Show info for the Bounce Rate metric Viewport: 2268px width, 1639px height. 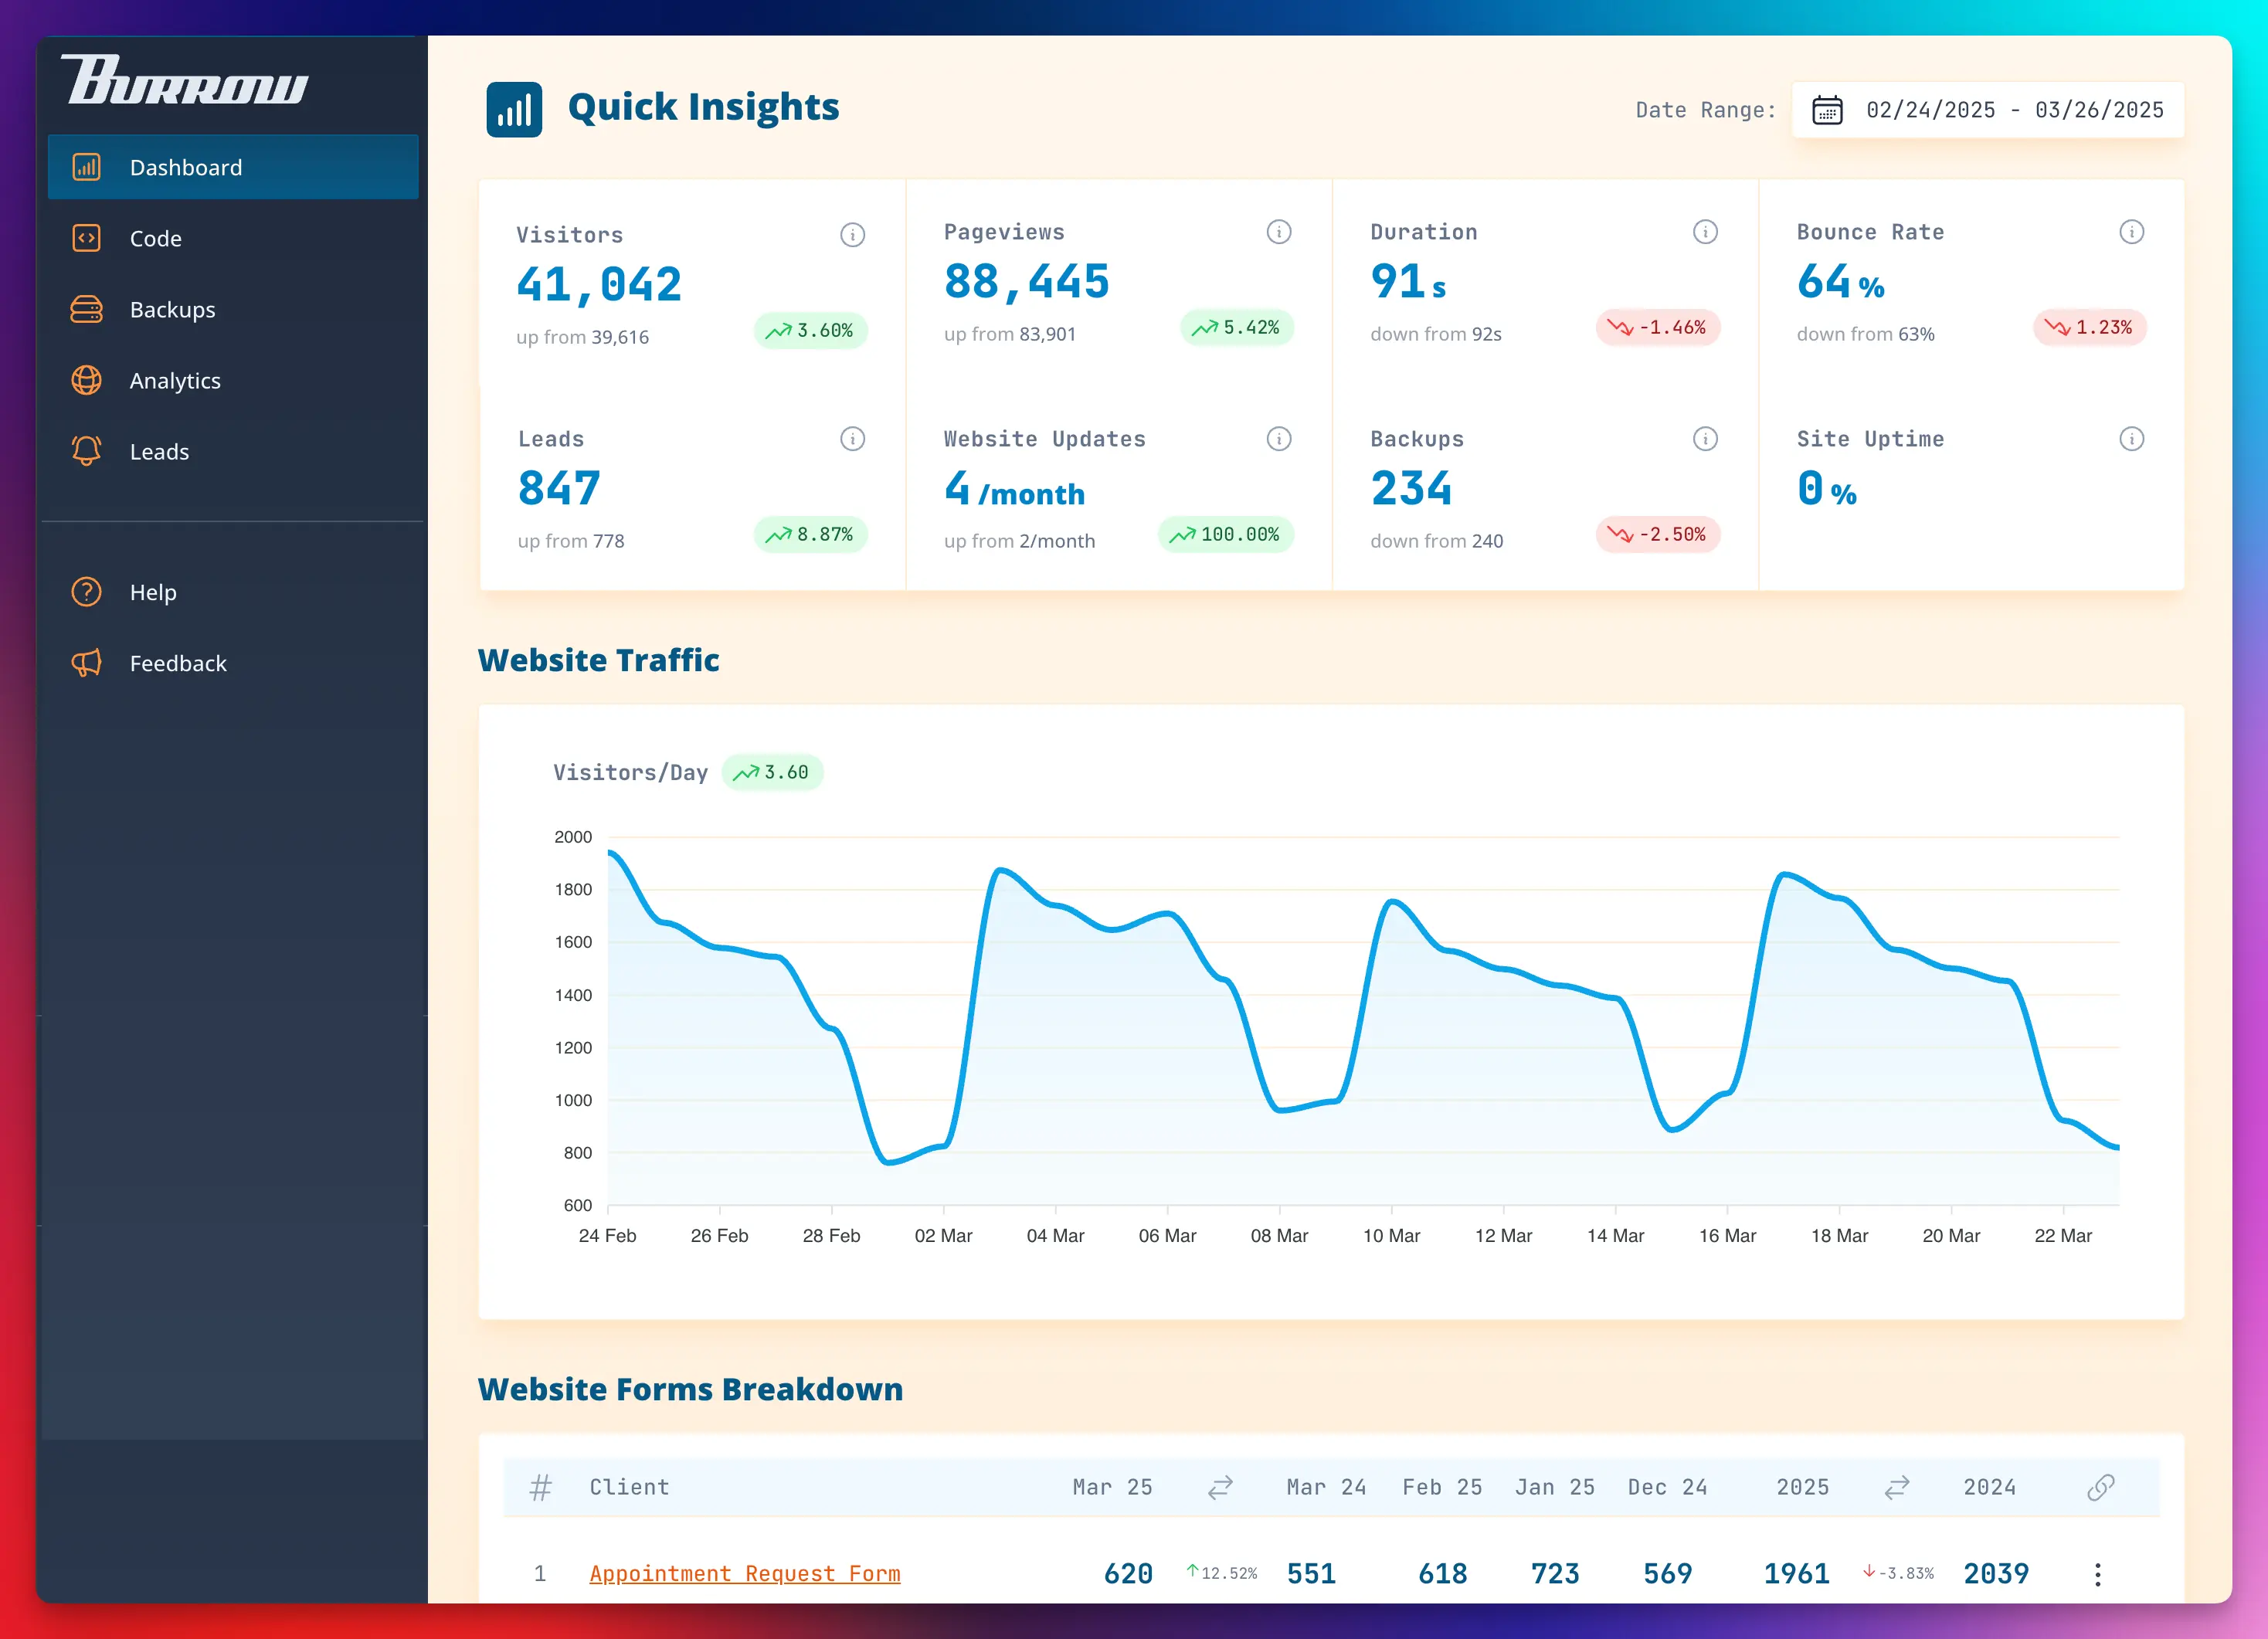[x=2131, y=232]
